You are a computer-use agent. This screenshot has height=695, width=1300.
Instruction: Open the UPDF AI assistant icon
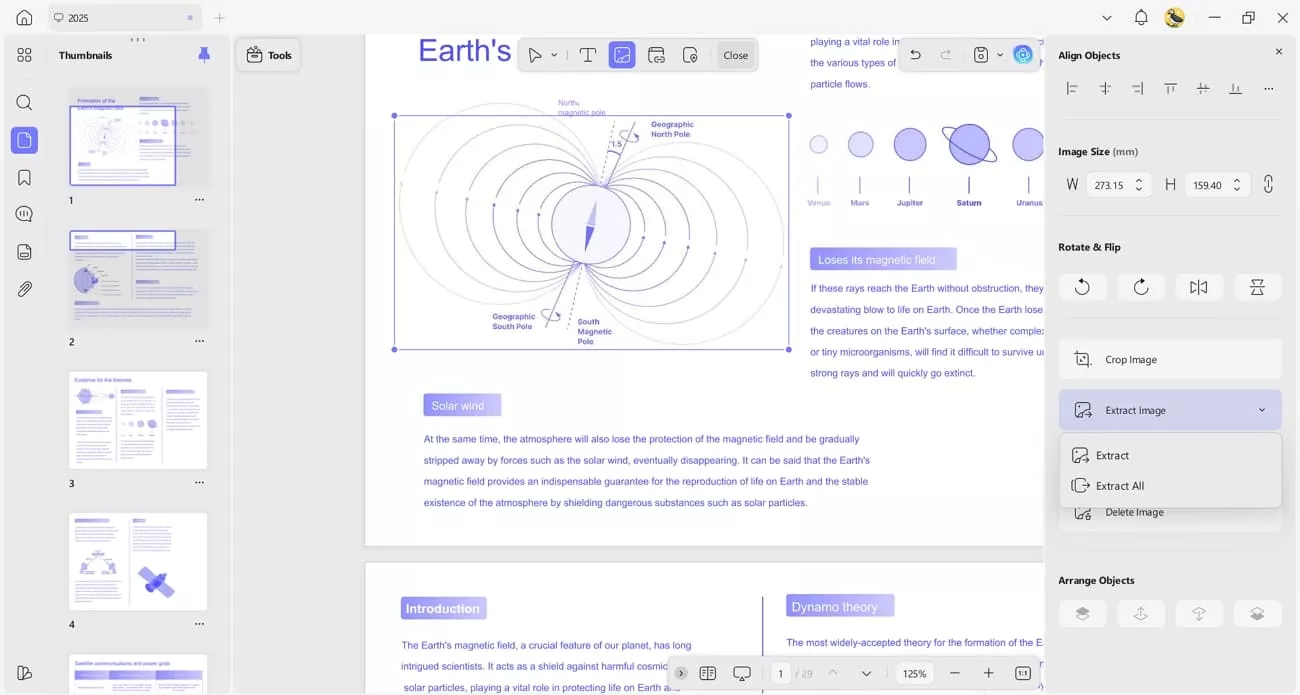1023,55
